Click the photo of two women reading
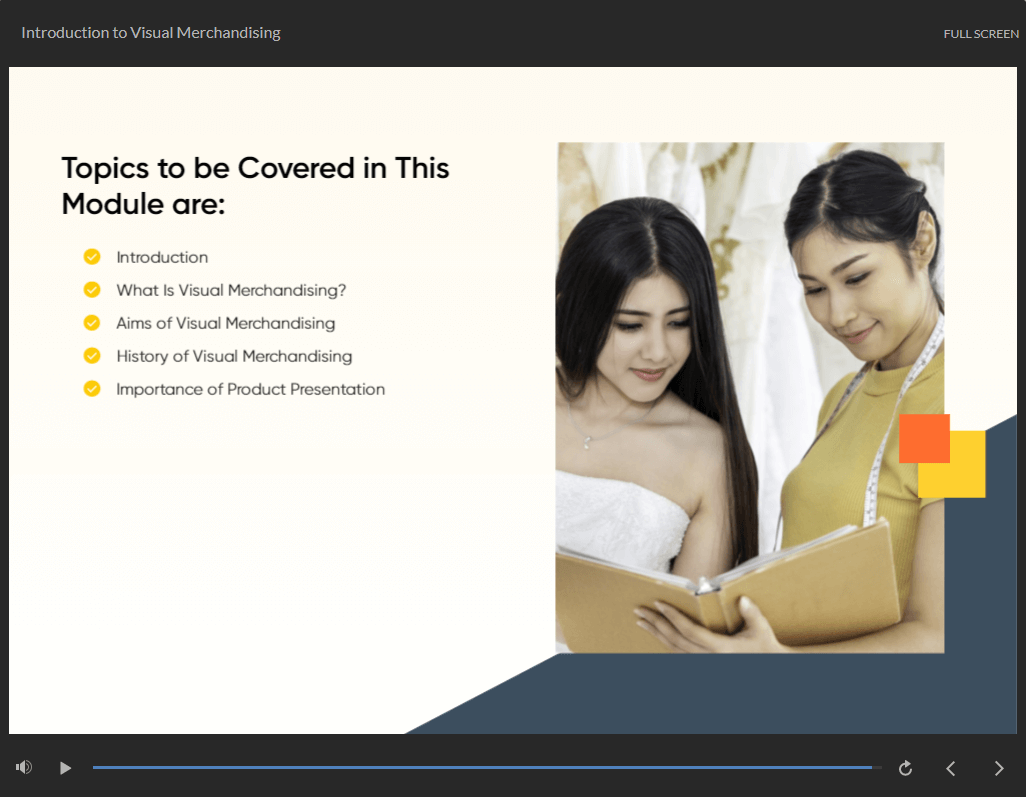 coord(750,398)
